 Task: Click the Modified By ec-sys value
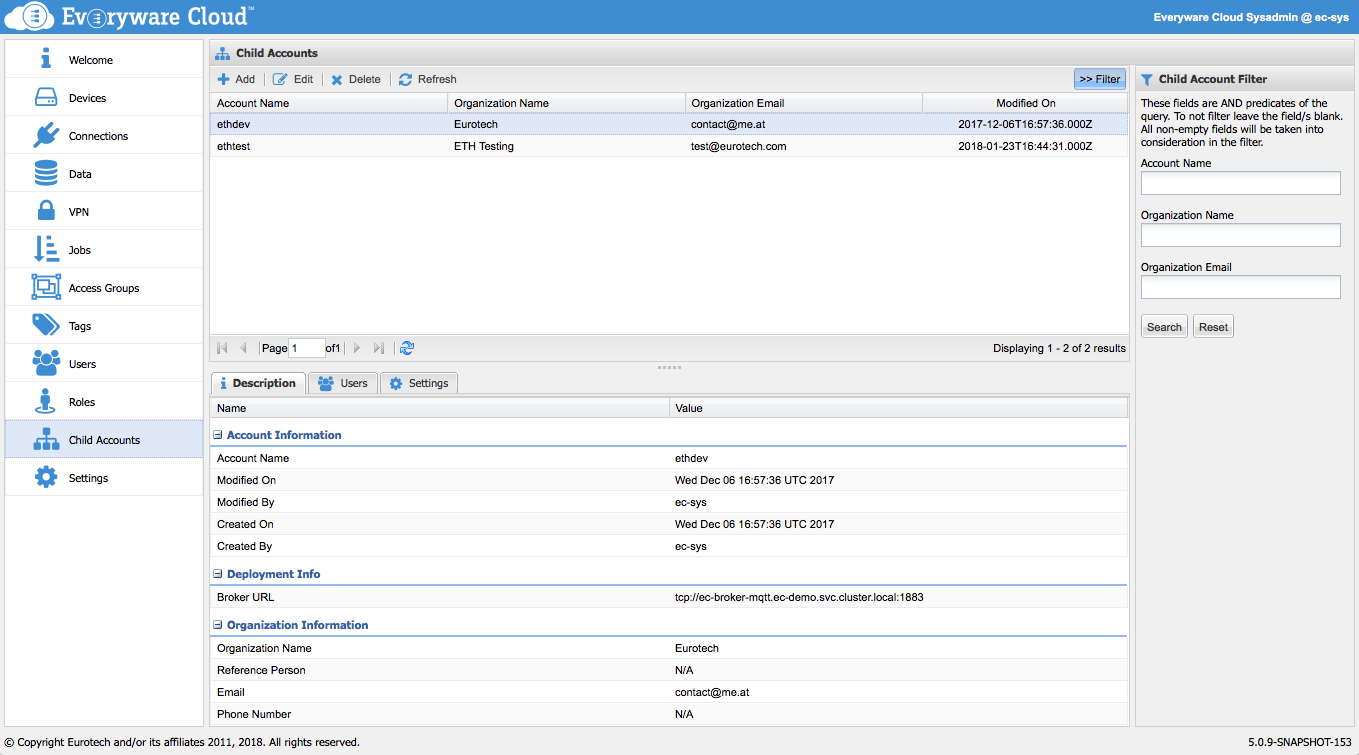(691, 502)
